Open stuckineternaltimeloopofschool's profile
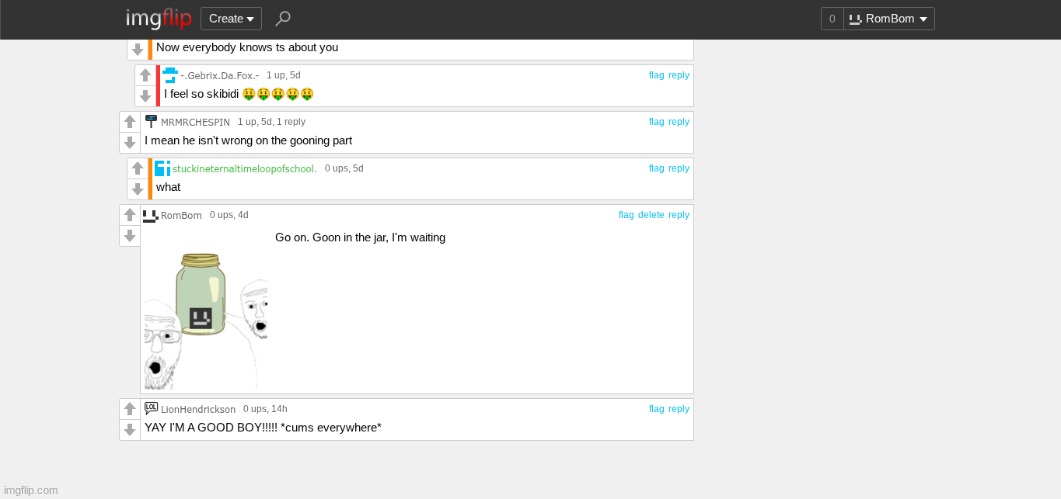This screenshot has width=1061, height=499. click(x=244, y=169)
